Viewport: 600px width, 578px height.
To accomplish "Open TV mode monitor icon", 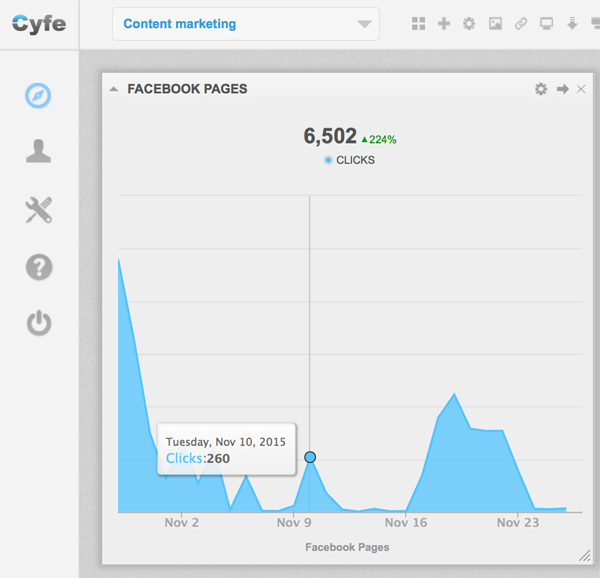I will [546, 24].
